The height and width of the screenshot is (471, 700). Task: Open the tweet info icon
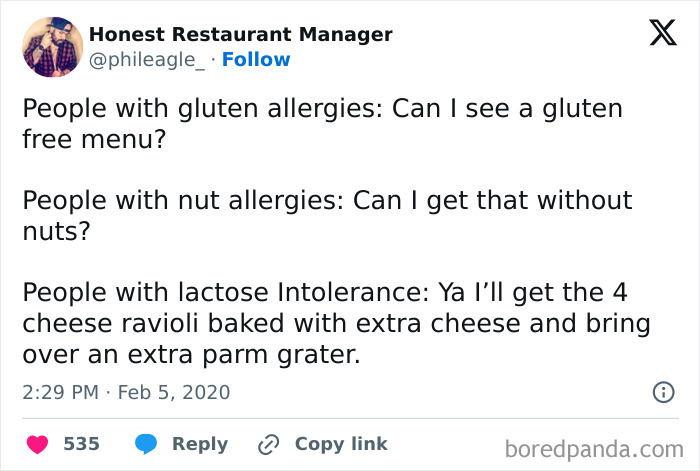point(663,393)
